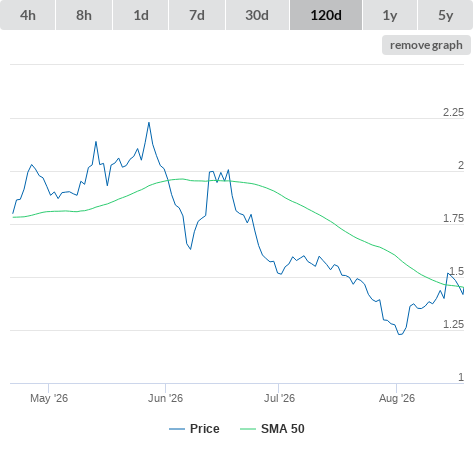Image resolution: width=474 pixels, height=455 pixels.
Task: Show the 7d price history
Action: click(197, 15)
